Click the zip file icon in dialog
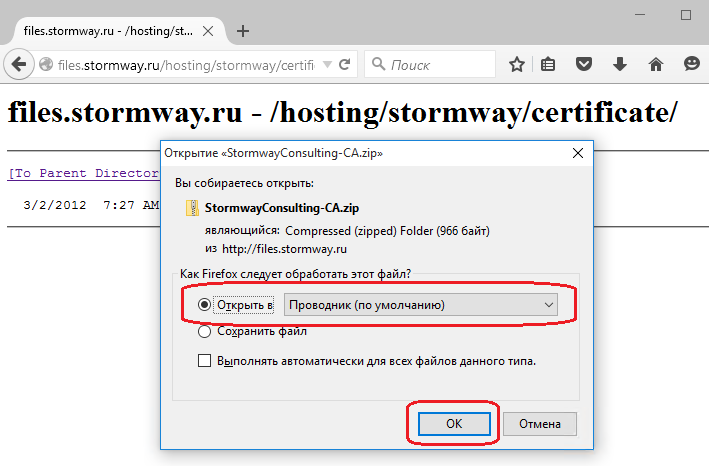The image size is (709, 466). [x=193, y=208]
